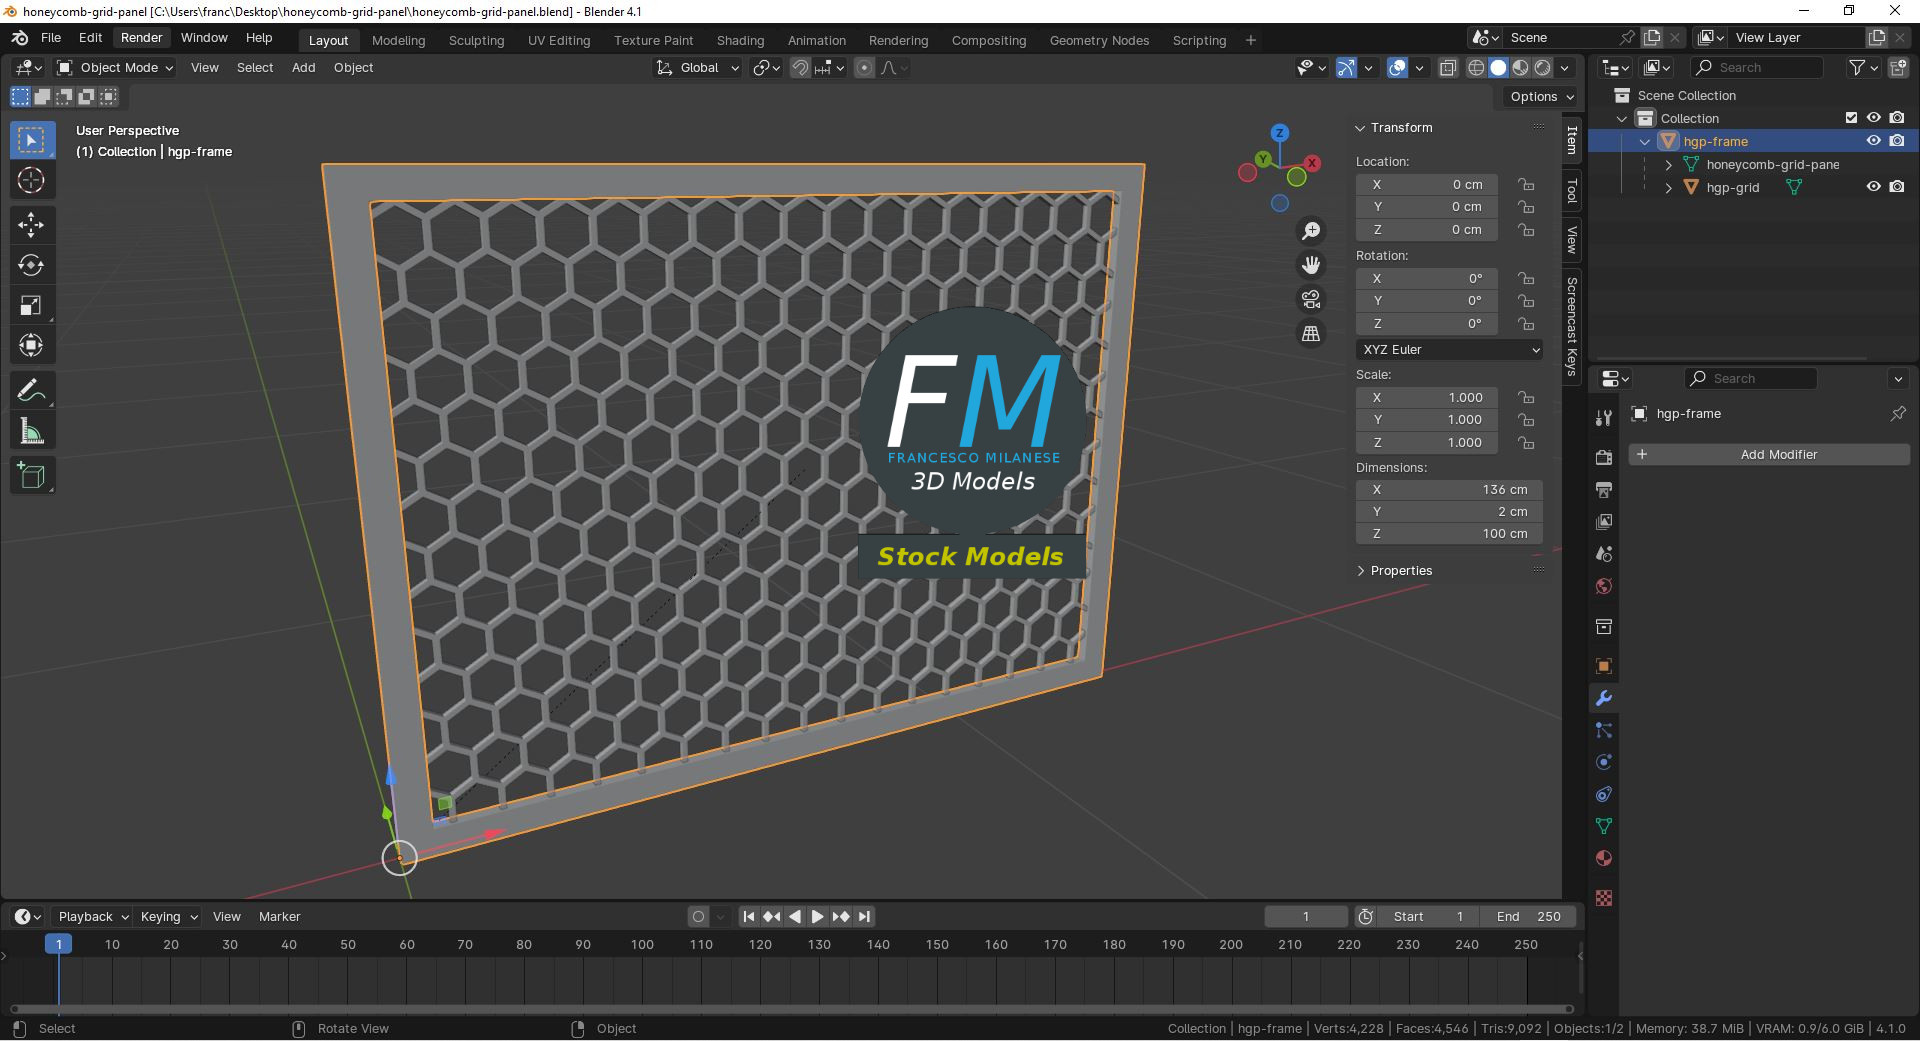This screenshot has width=1920, height=1041.
Task: Select the Scale tool
Action: pyautogui.click(x=32, y=306)
